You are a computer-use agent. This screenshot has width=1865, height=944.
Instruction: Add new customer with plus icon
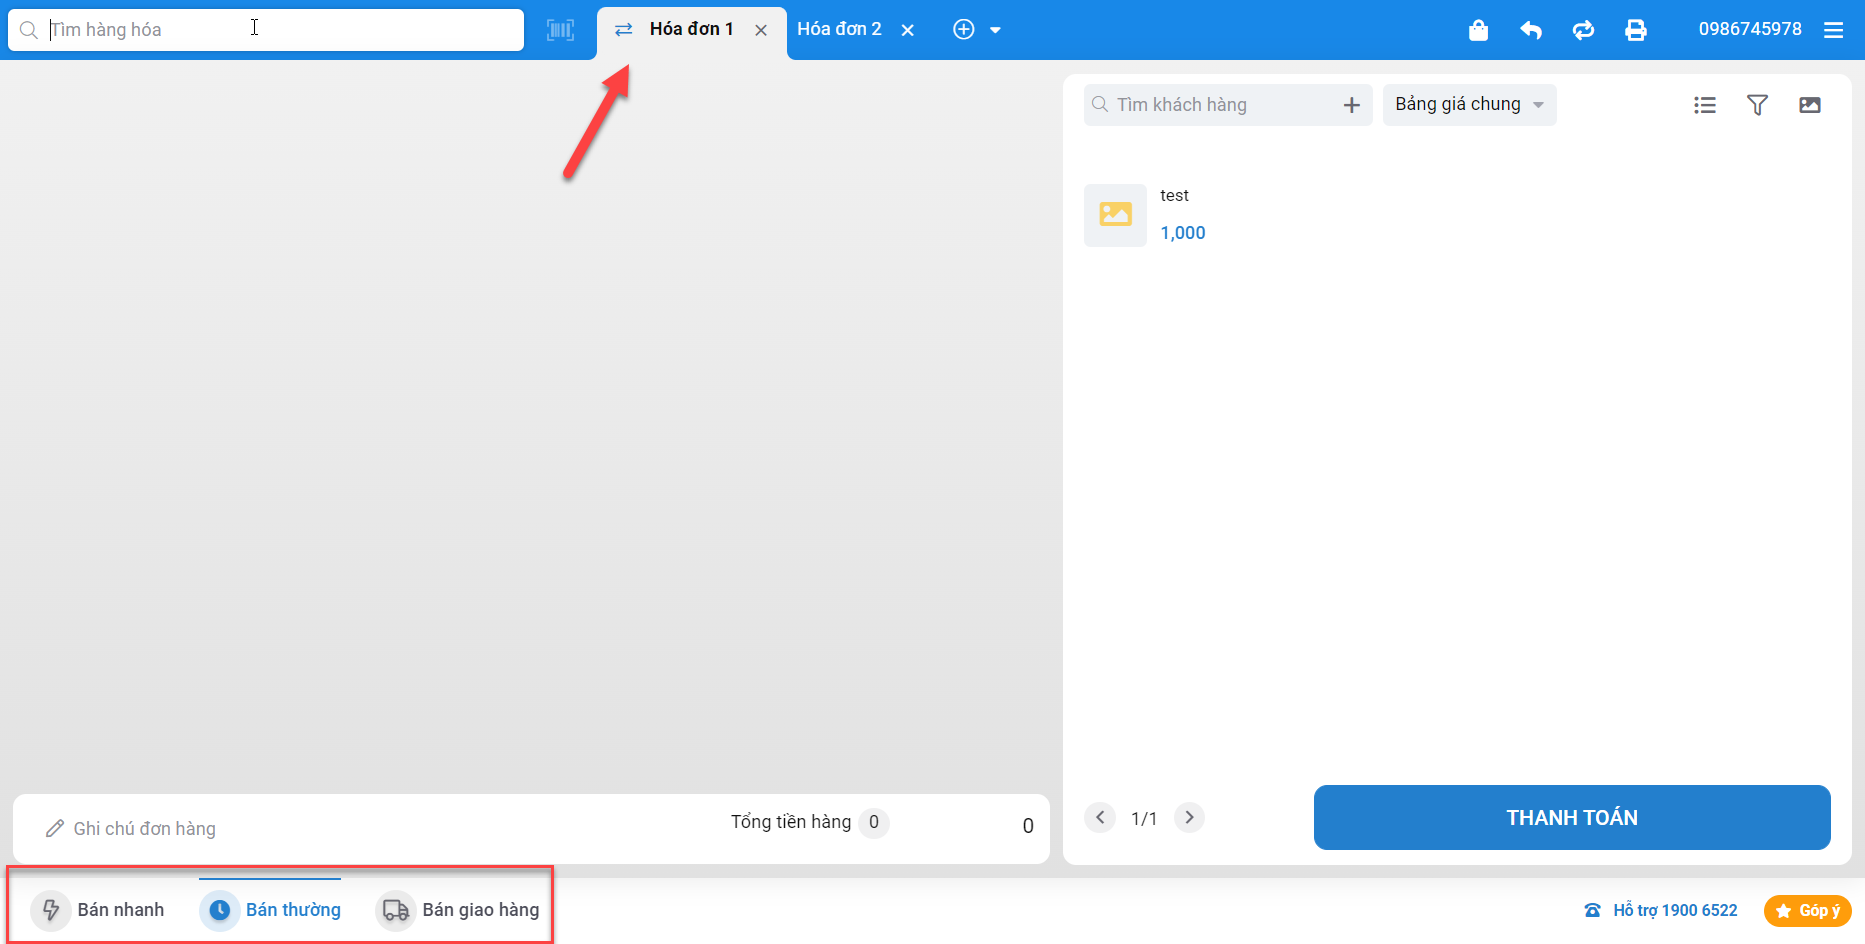click(1351, 105)
